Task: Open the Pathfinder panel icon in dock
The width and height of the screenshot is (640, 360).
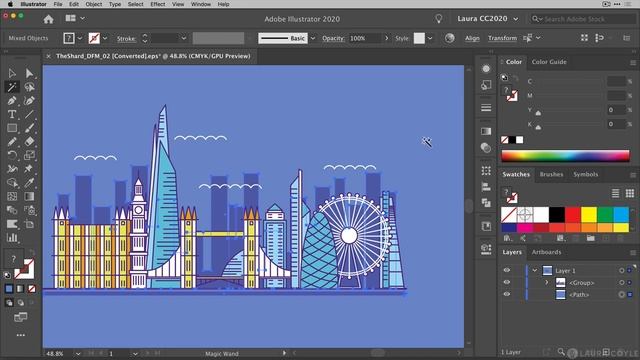Action: (x=486, y=202)
